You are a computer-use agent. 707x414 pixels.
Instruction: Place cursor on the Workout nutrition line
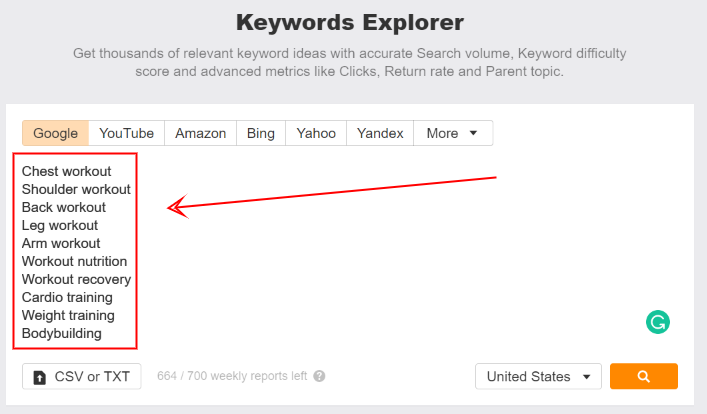click(74, 261)
